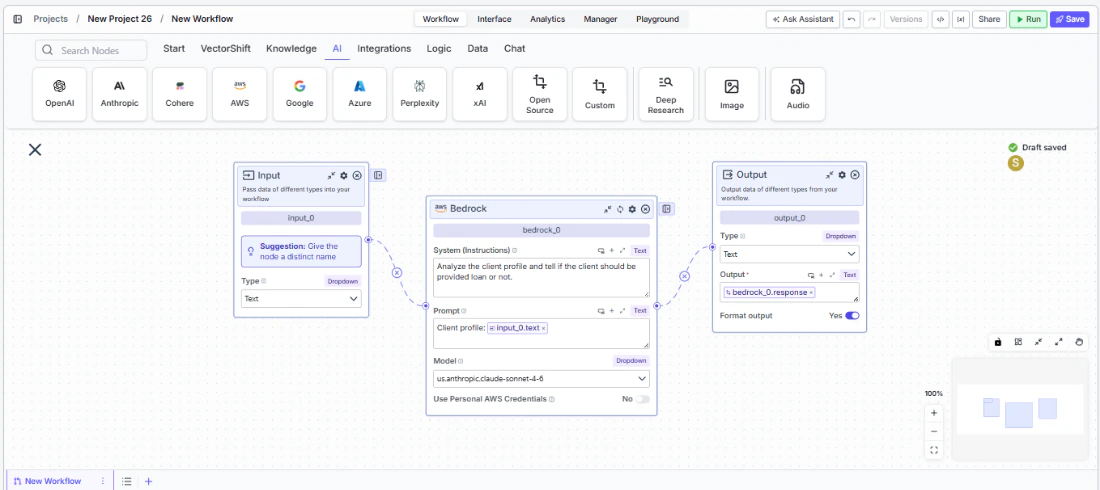Zoom out with the minus button
The height and width of the screenshot is (490, 1100).
[934, 432]
